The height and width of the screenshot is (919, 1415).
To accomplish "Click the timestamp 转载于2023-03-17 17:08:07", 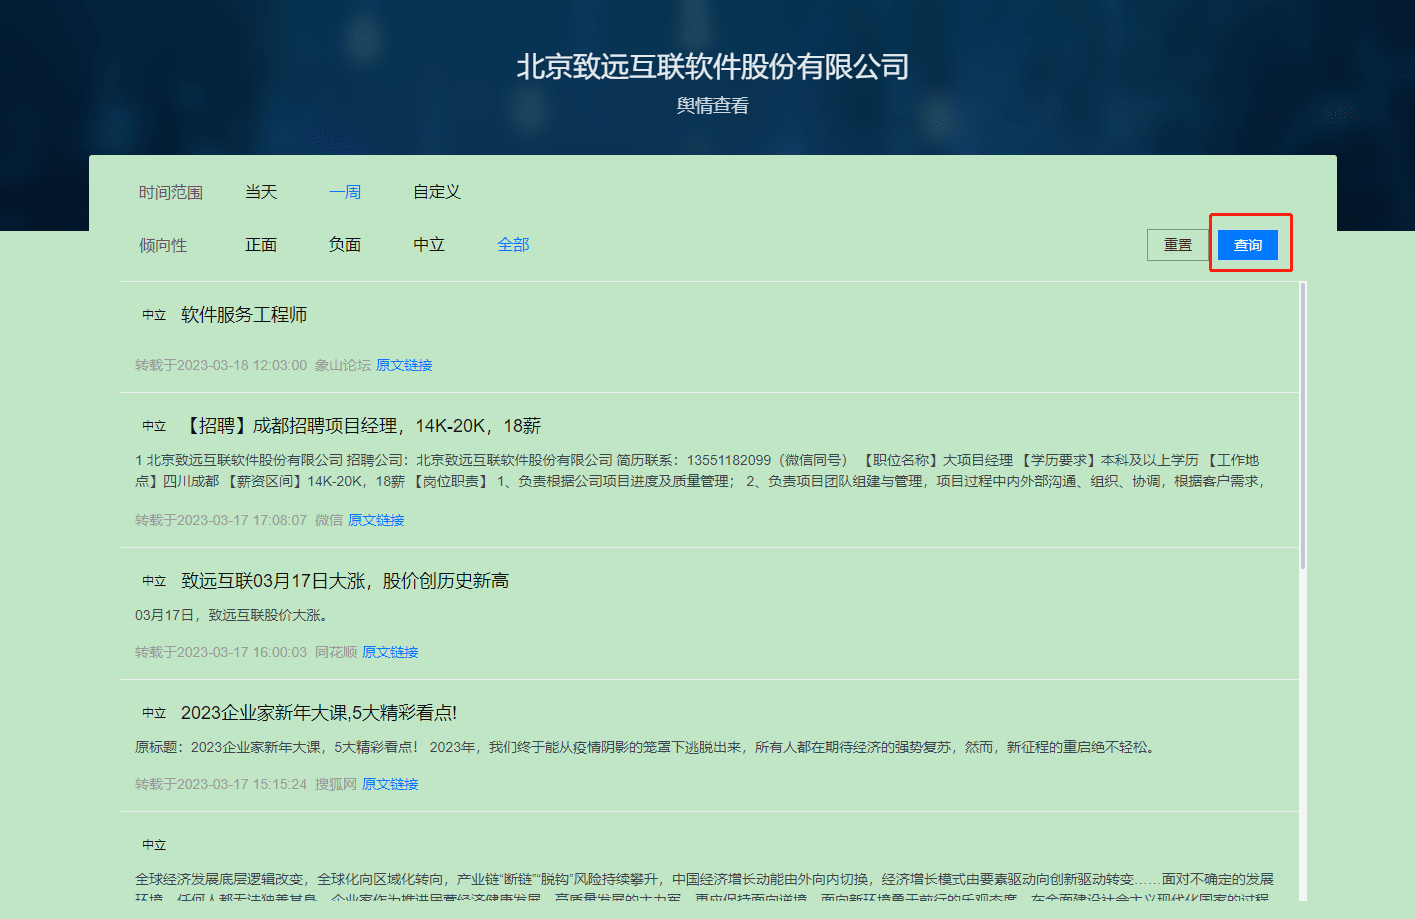I will tap(221, 520).
